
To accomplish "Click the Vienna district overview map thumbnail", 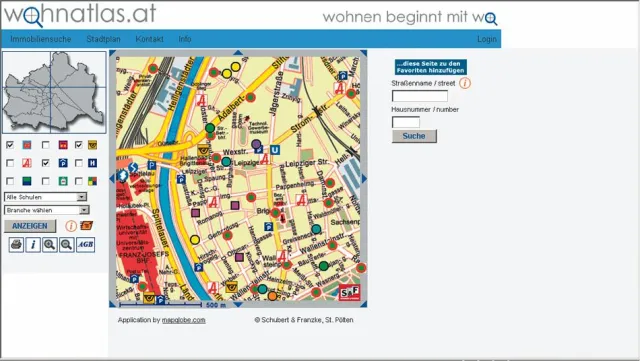I will coord(54,92).
